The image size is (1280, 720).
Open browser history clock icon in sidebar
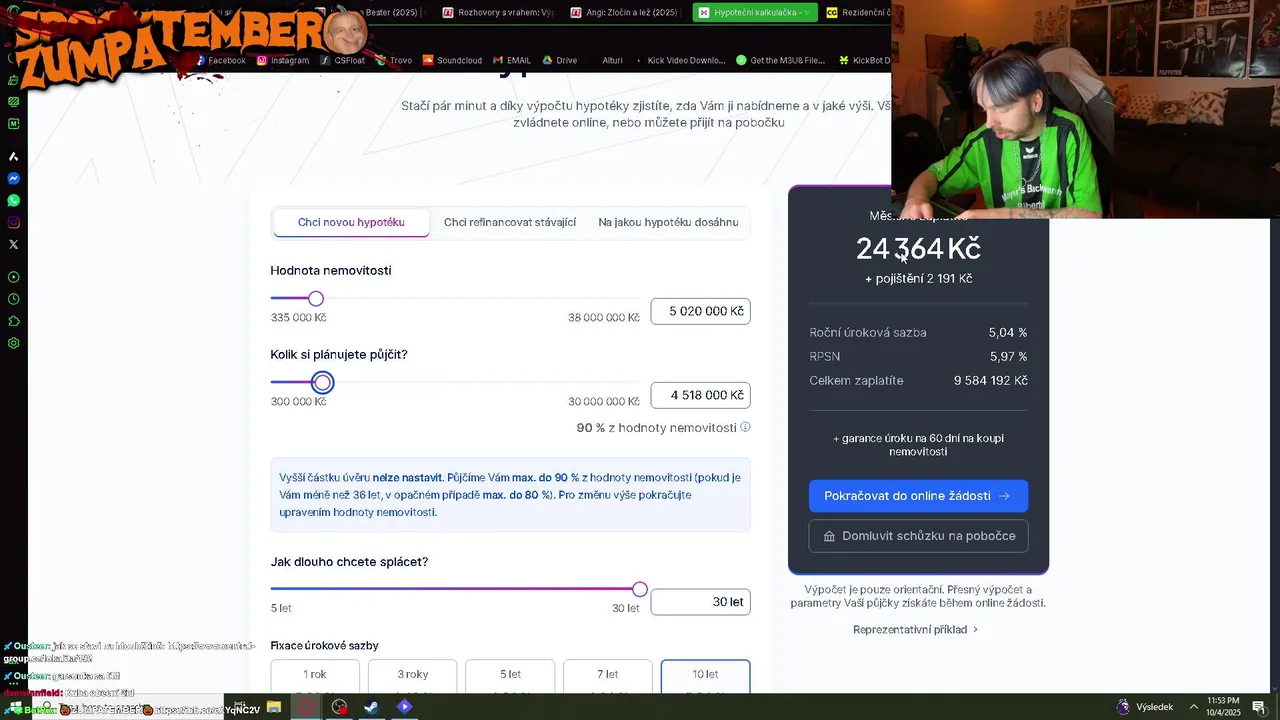pos(13,299)
